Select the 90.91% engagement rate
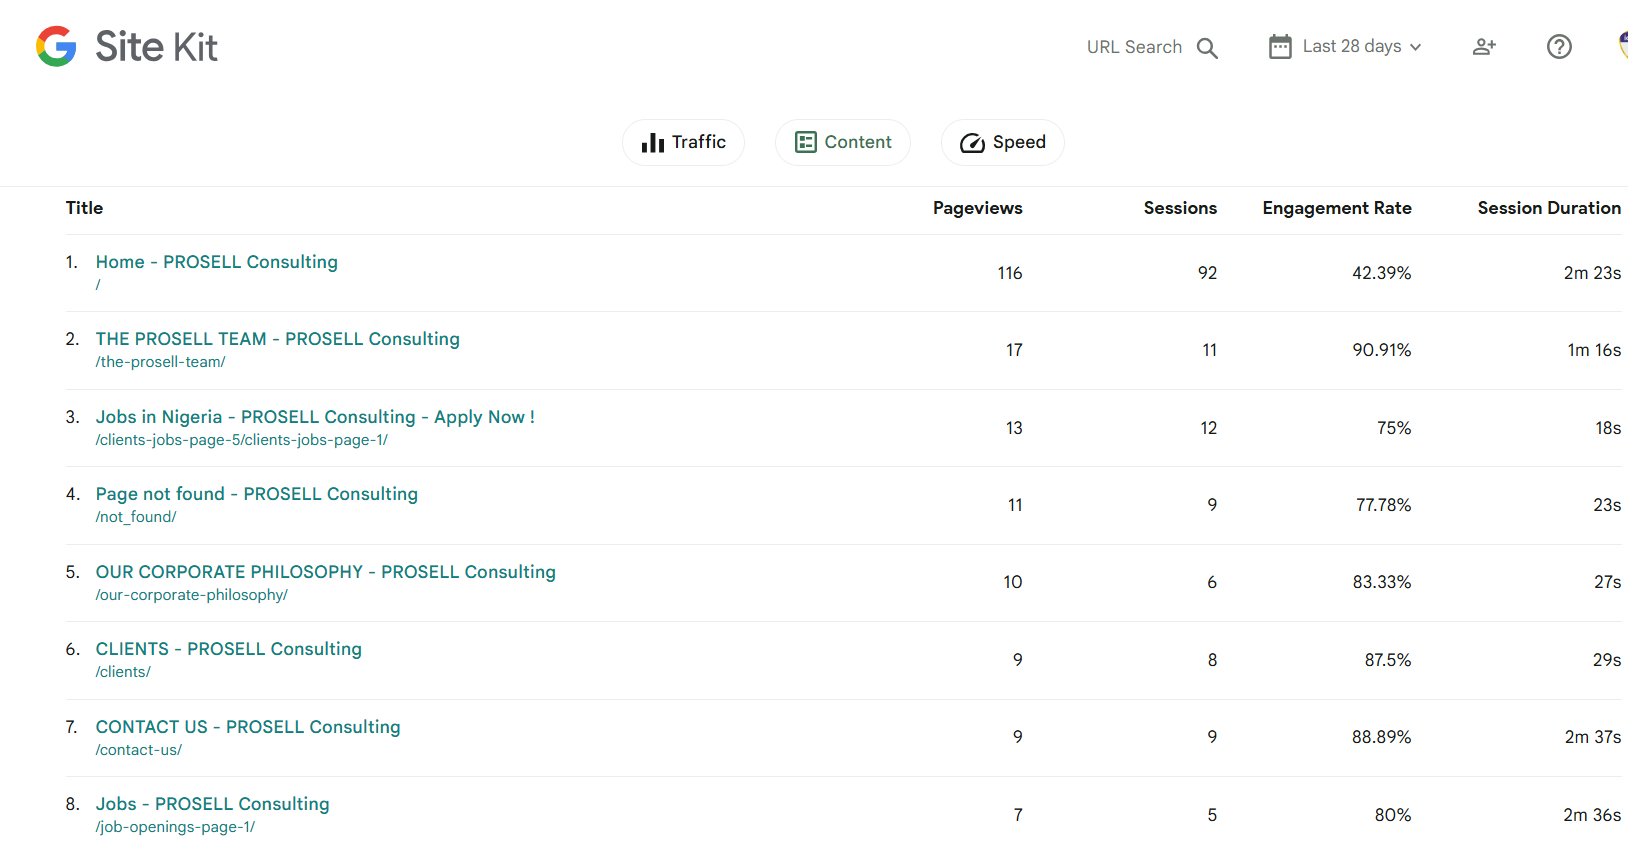 1382,350
